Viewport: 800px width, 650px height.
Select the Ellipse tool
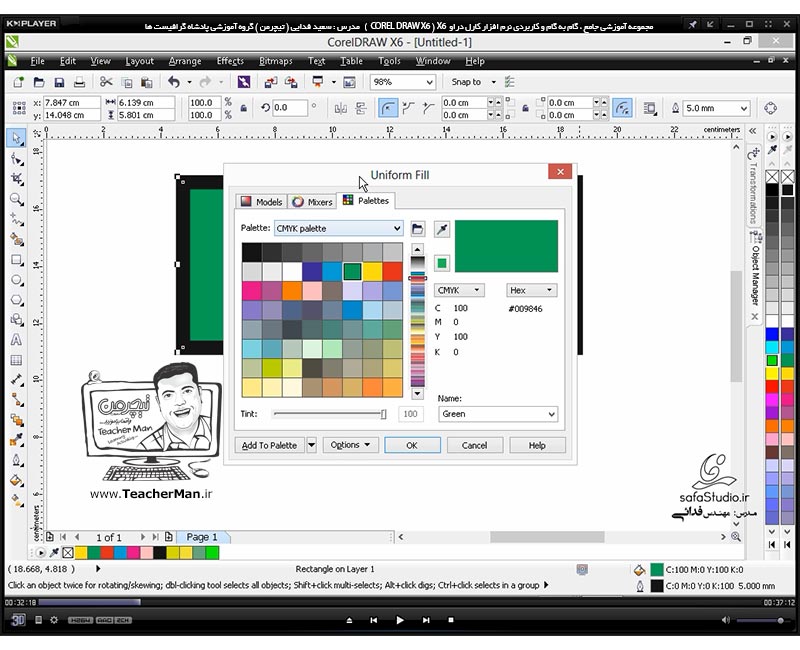(16, 280)
